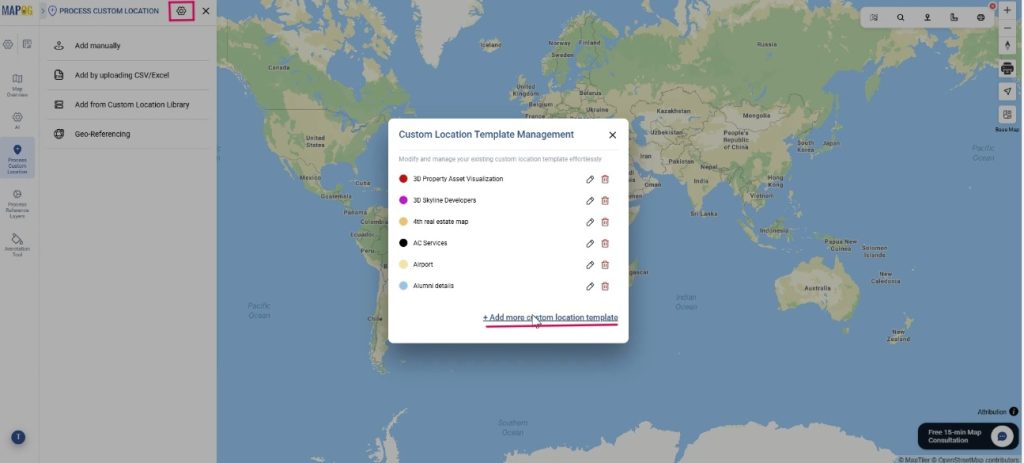Zoom in on the map
Viewport: 1024px width, 463px height.
[x=1007, y=11]
